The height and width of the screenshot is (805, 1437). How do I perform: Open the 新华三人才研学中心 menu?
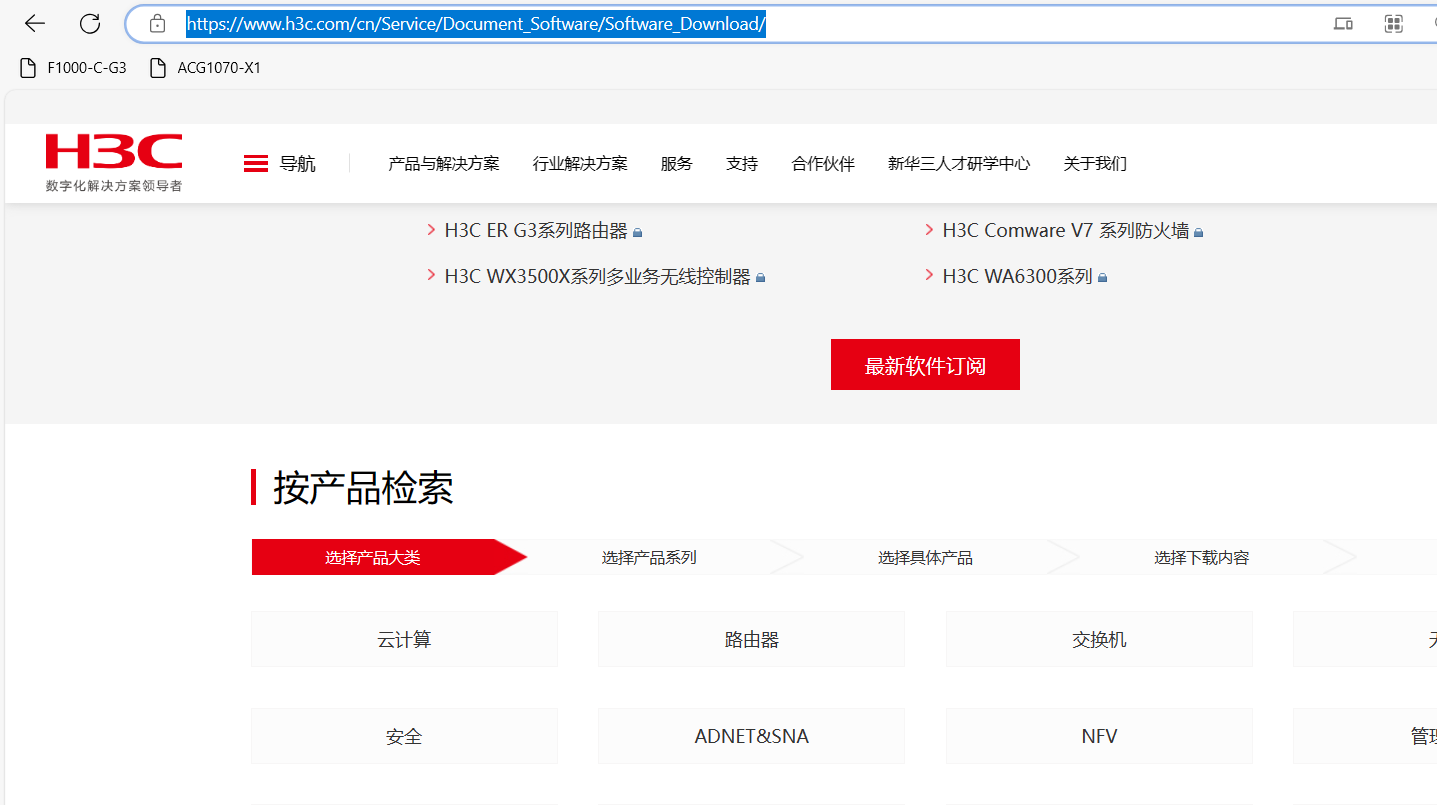959,163
